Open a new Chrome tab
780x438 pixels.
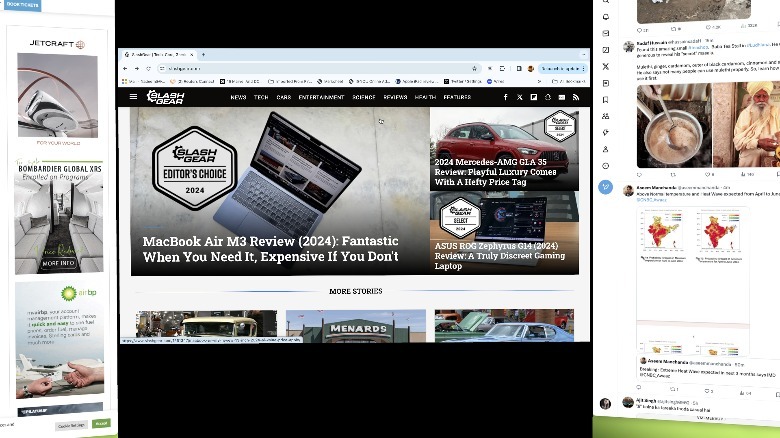coord(203,54)
